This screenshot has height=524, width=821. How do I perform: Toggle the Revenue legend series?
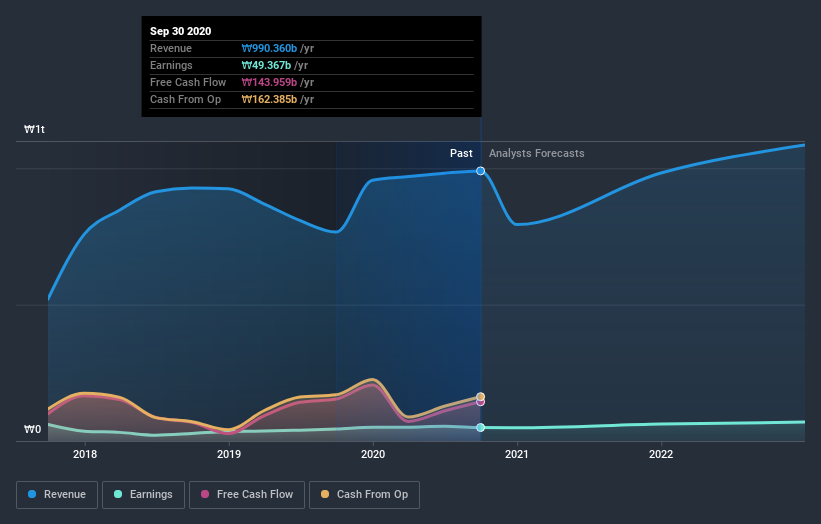[57, 495]
